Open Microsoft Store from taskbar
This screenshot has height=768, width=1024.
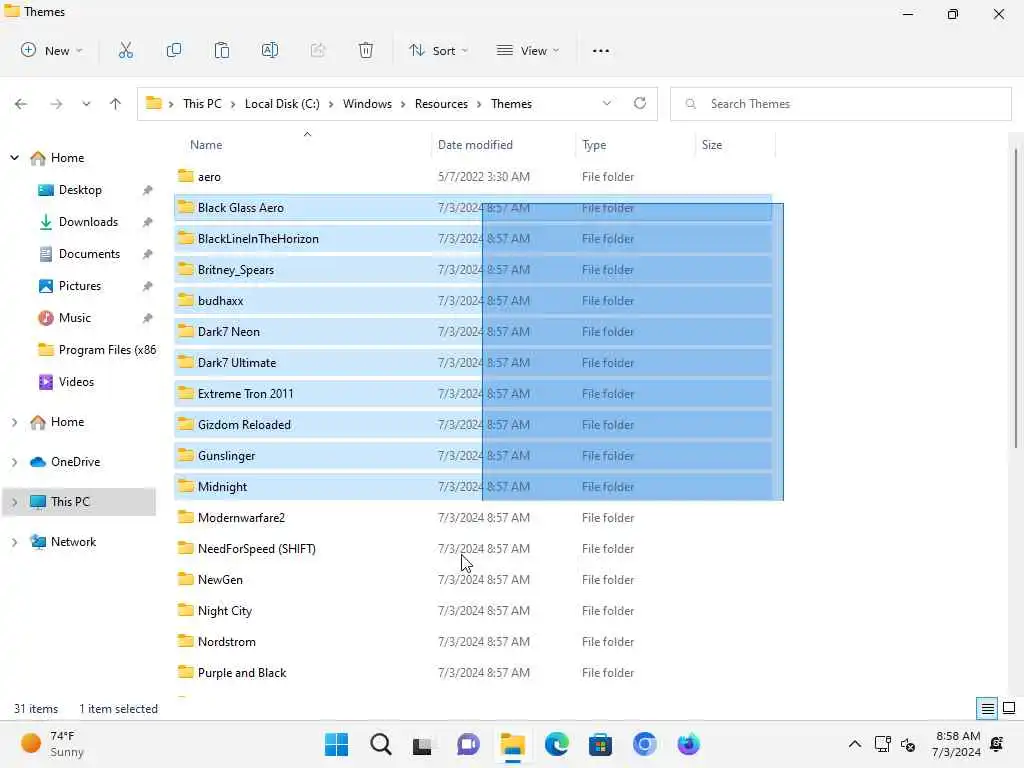(x=600, y=744)
